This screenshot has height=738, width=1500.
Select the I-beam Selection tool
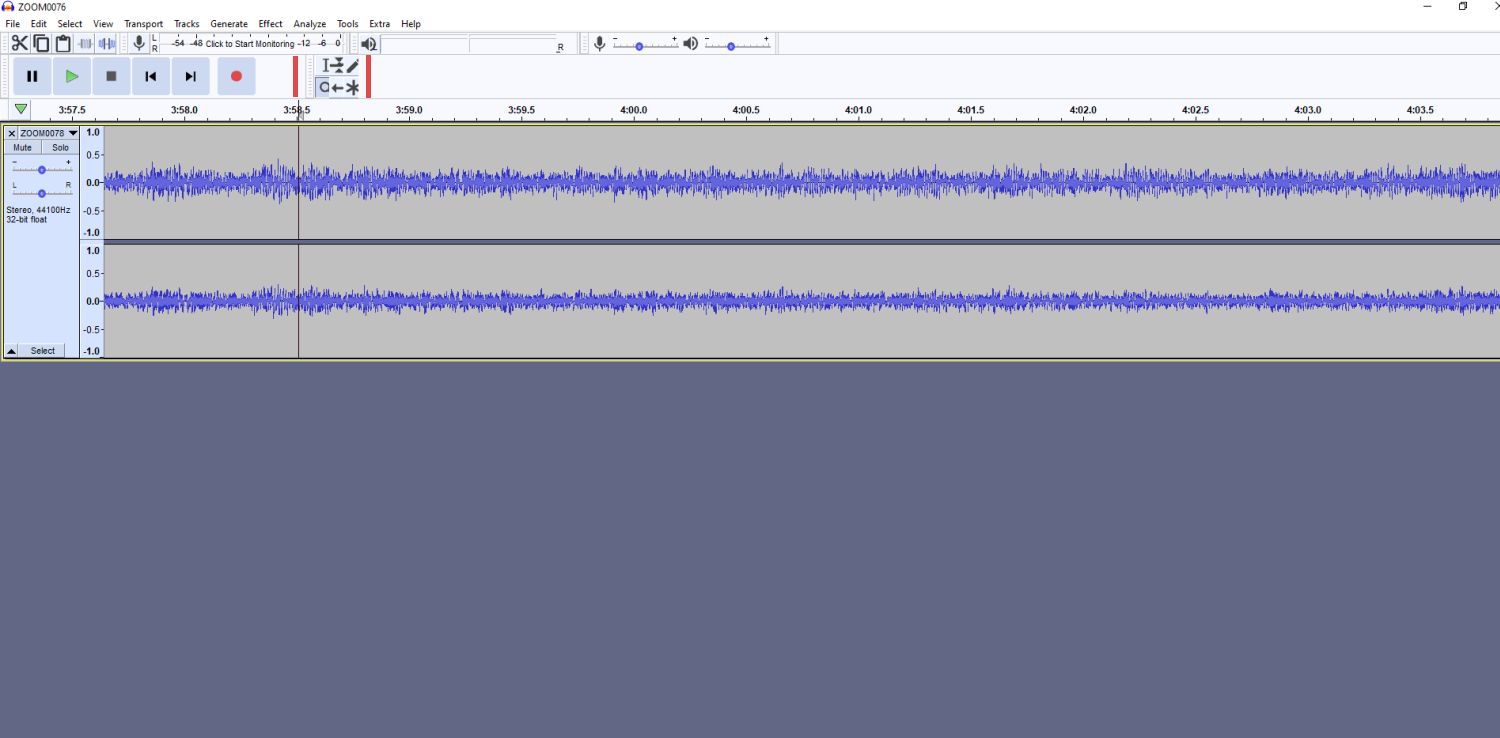(x=325, y=65)
